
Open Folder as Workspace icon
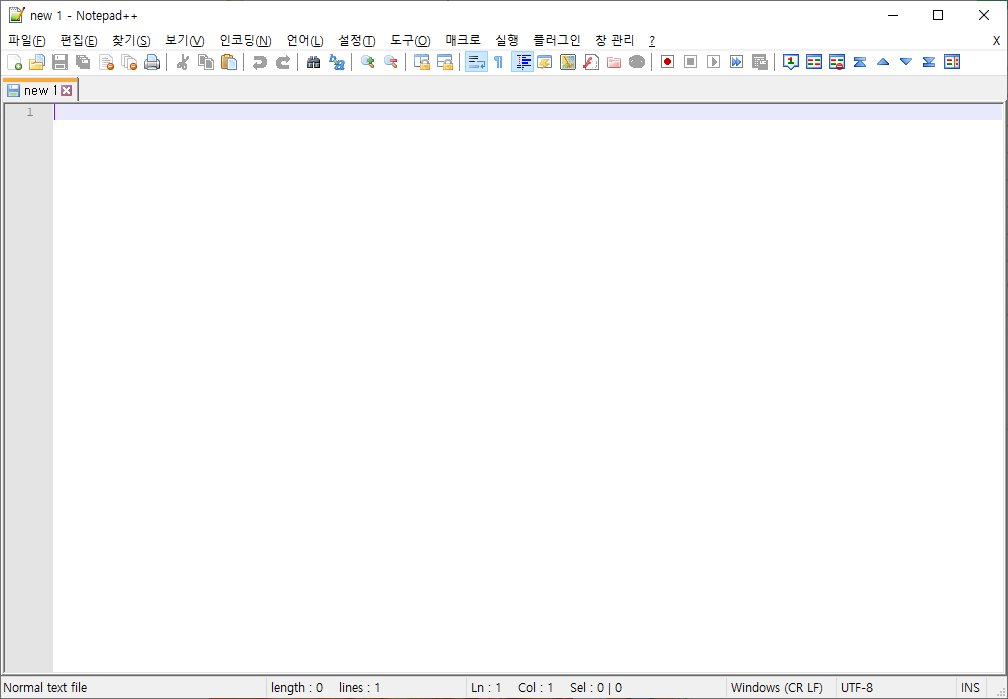[x=614, y=62]
